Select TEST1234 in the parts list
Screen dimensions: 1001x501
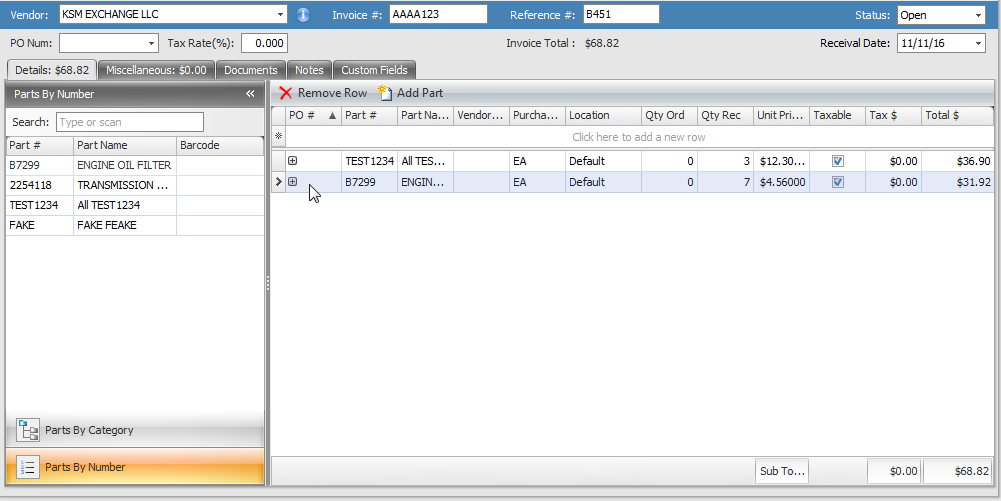[135, 206]
